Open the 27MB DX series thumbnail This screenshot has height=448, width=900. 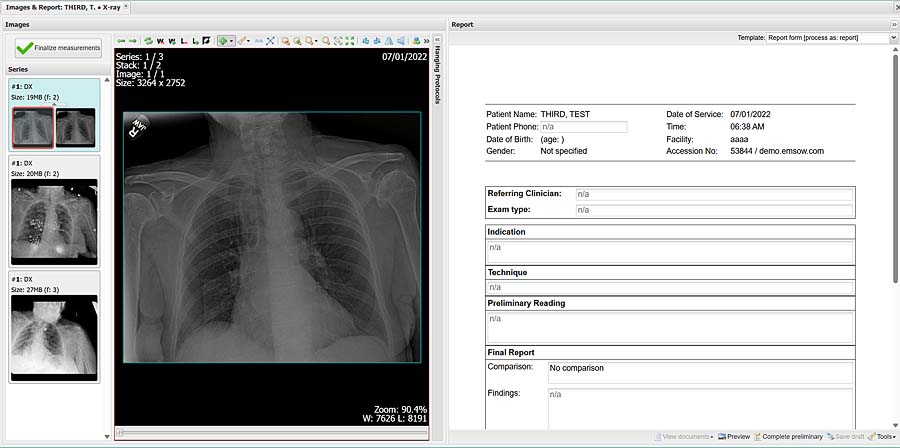(x=55, y=338)
